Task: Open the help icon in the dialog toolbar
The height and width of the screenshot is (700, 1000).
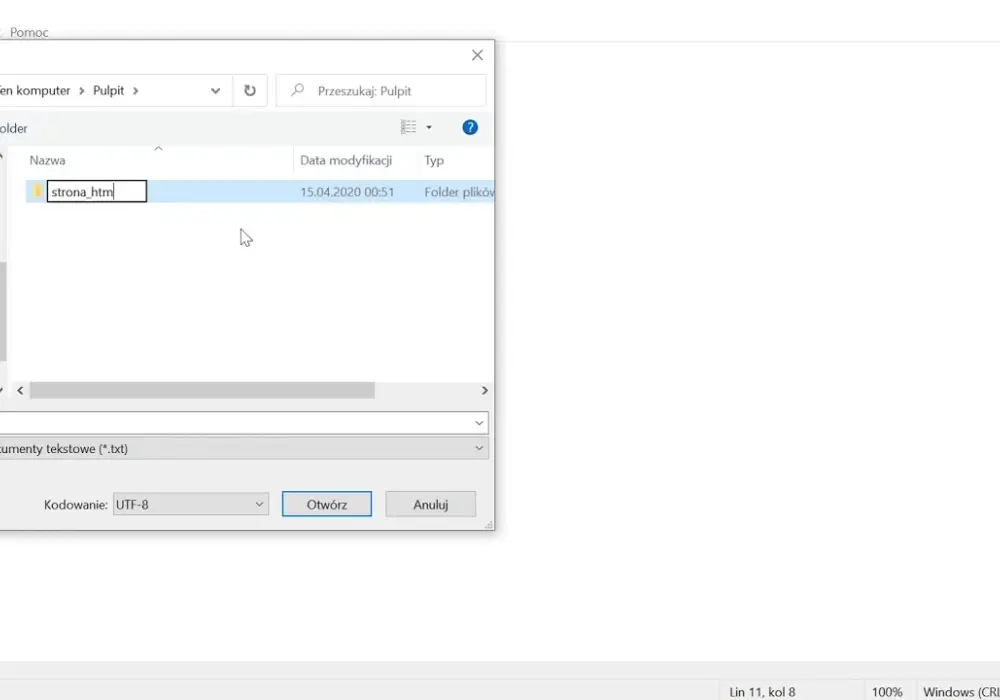Action: point(470,128)
